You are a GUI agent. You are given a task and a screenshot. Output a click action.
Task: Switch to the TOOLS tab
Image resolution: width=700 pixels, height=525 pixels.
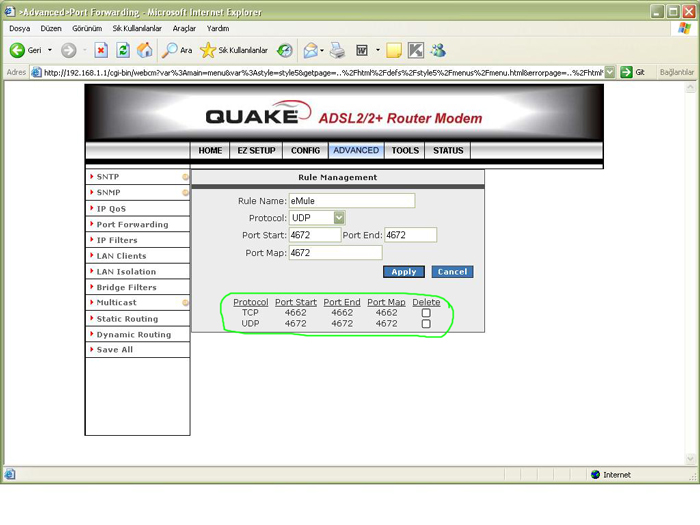[x=405, y=150]
